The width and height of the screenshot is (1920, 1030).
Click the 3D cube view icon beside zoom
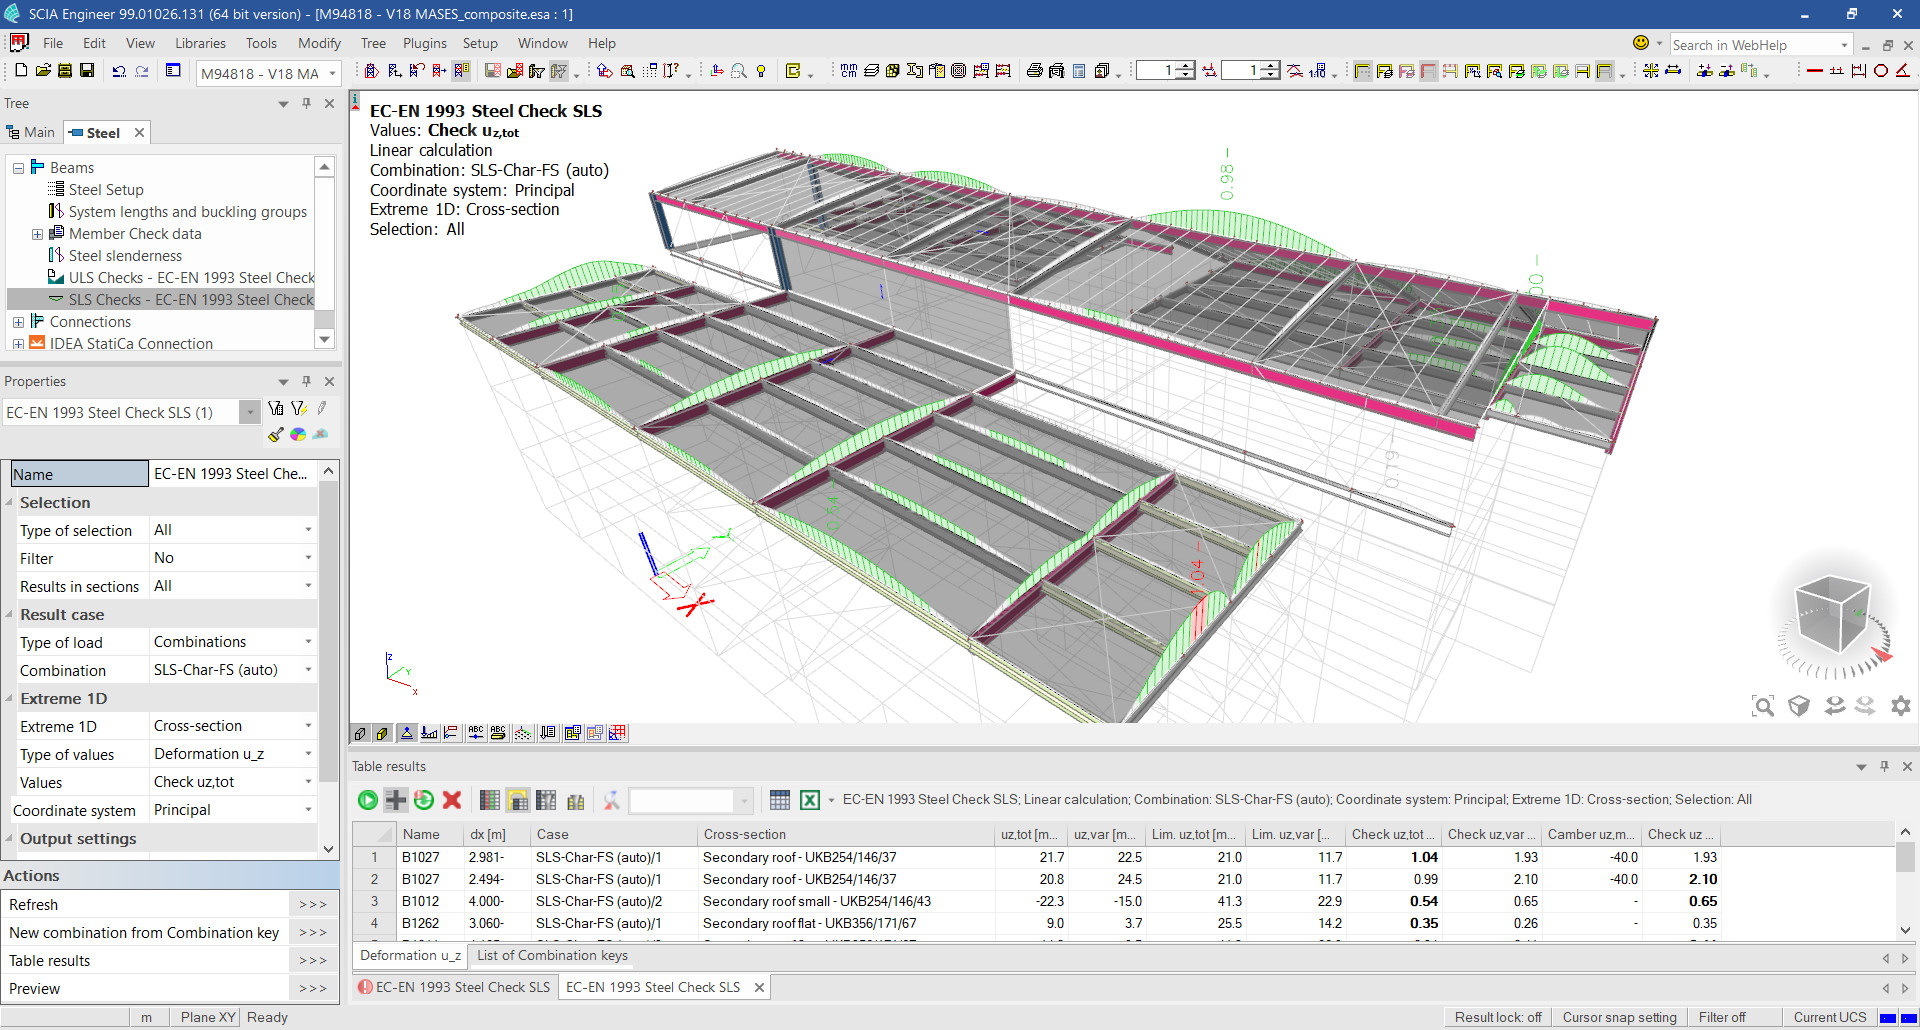tap(1799, 706)
